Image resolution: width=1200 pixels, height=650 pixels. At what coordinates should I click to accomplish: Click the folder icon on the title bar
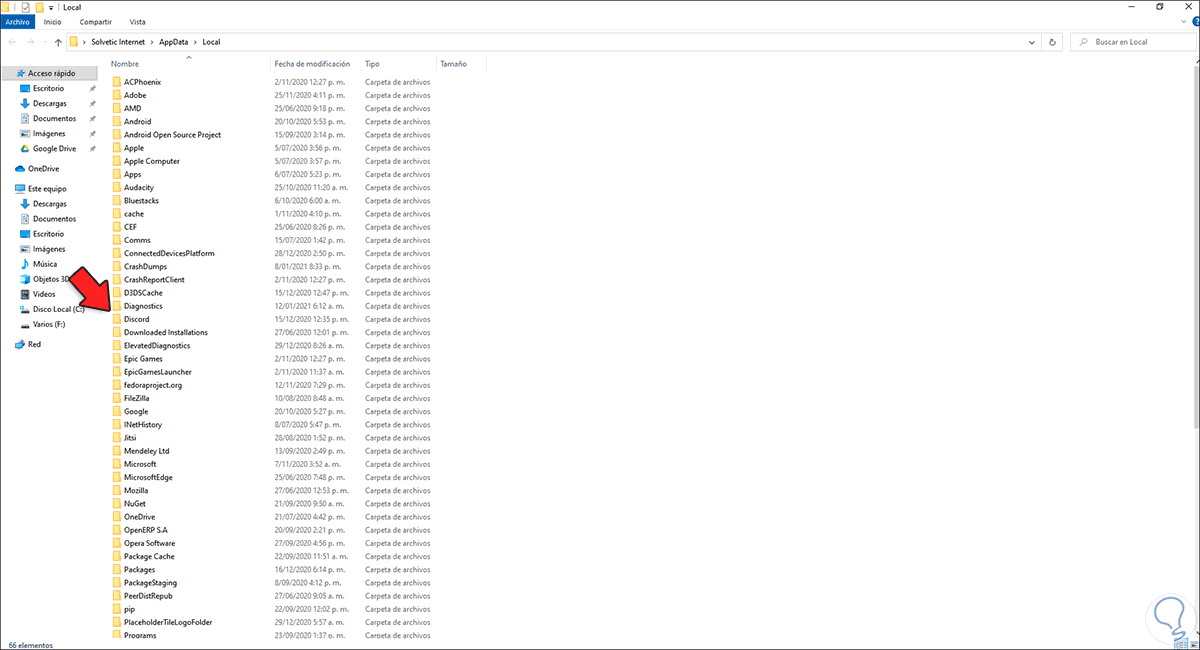click(x=6, y=7)
